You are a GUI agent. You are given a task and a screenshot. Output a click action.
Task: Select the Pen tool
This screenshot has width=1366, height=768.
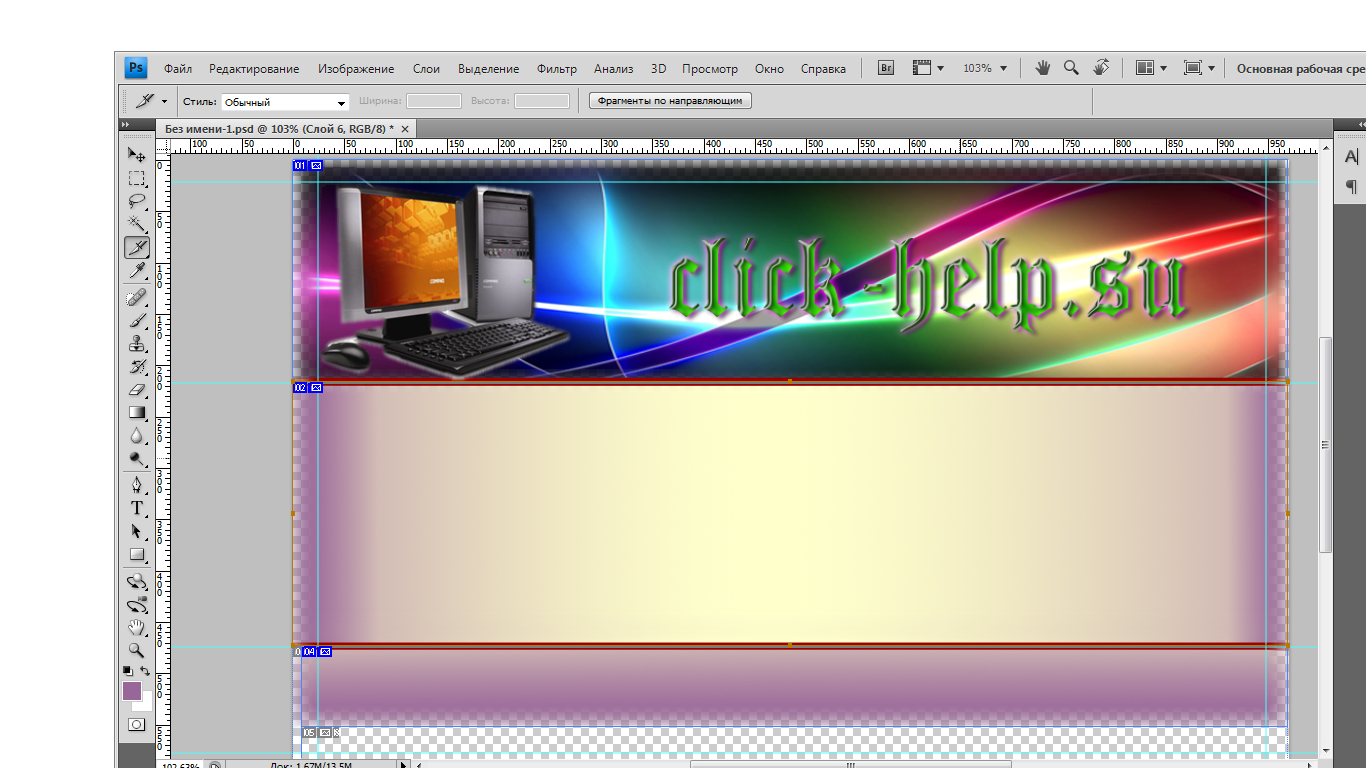(136, 485)
